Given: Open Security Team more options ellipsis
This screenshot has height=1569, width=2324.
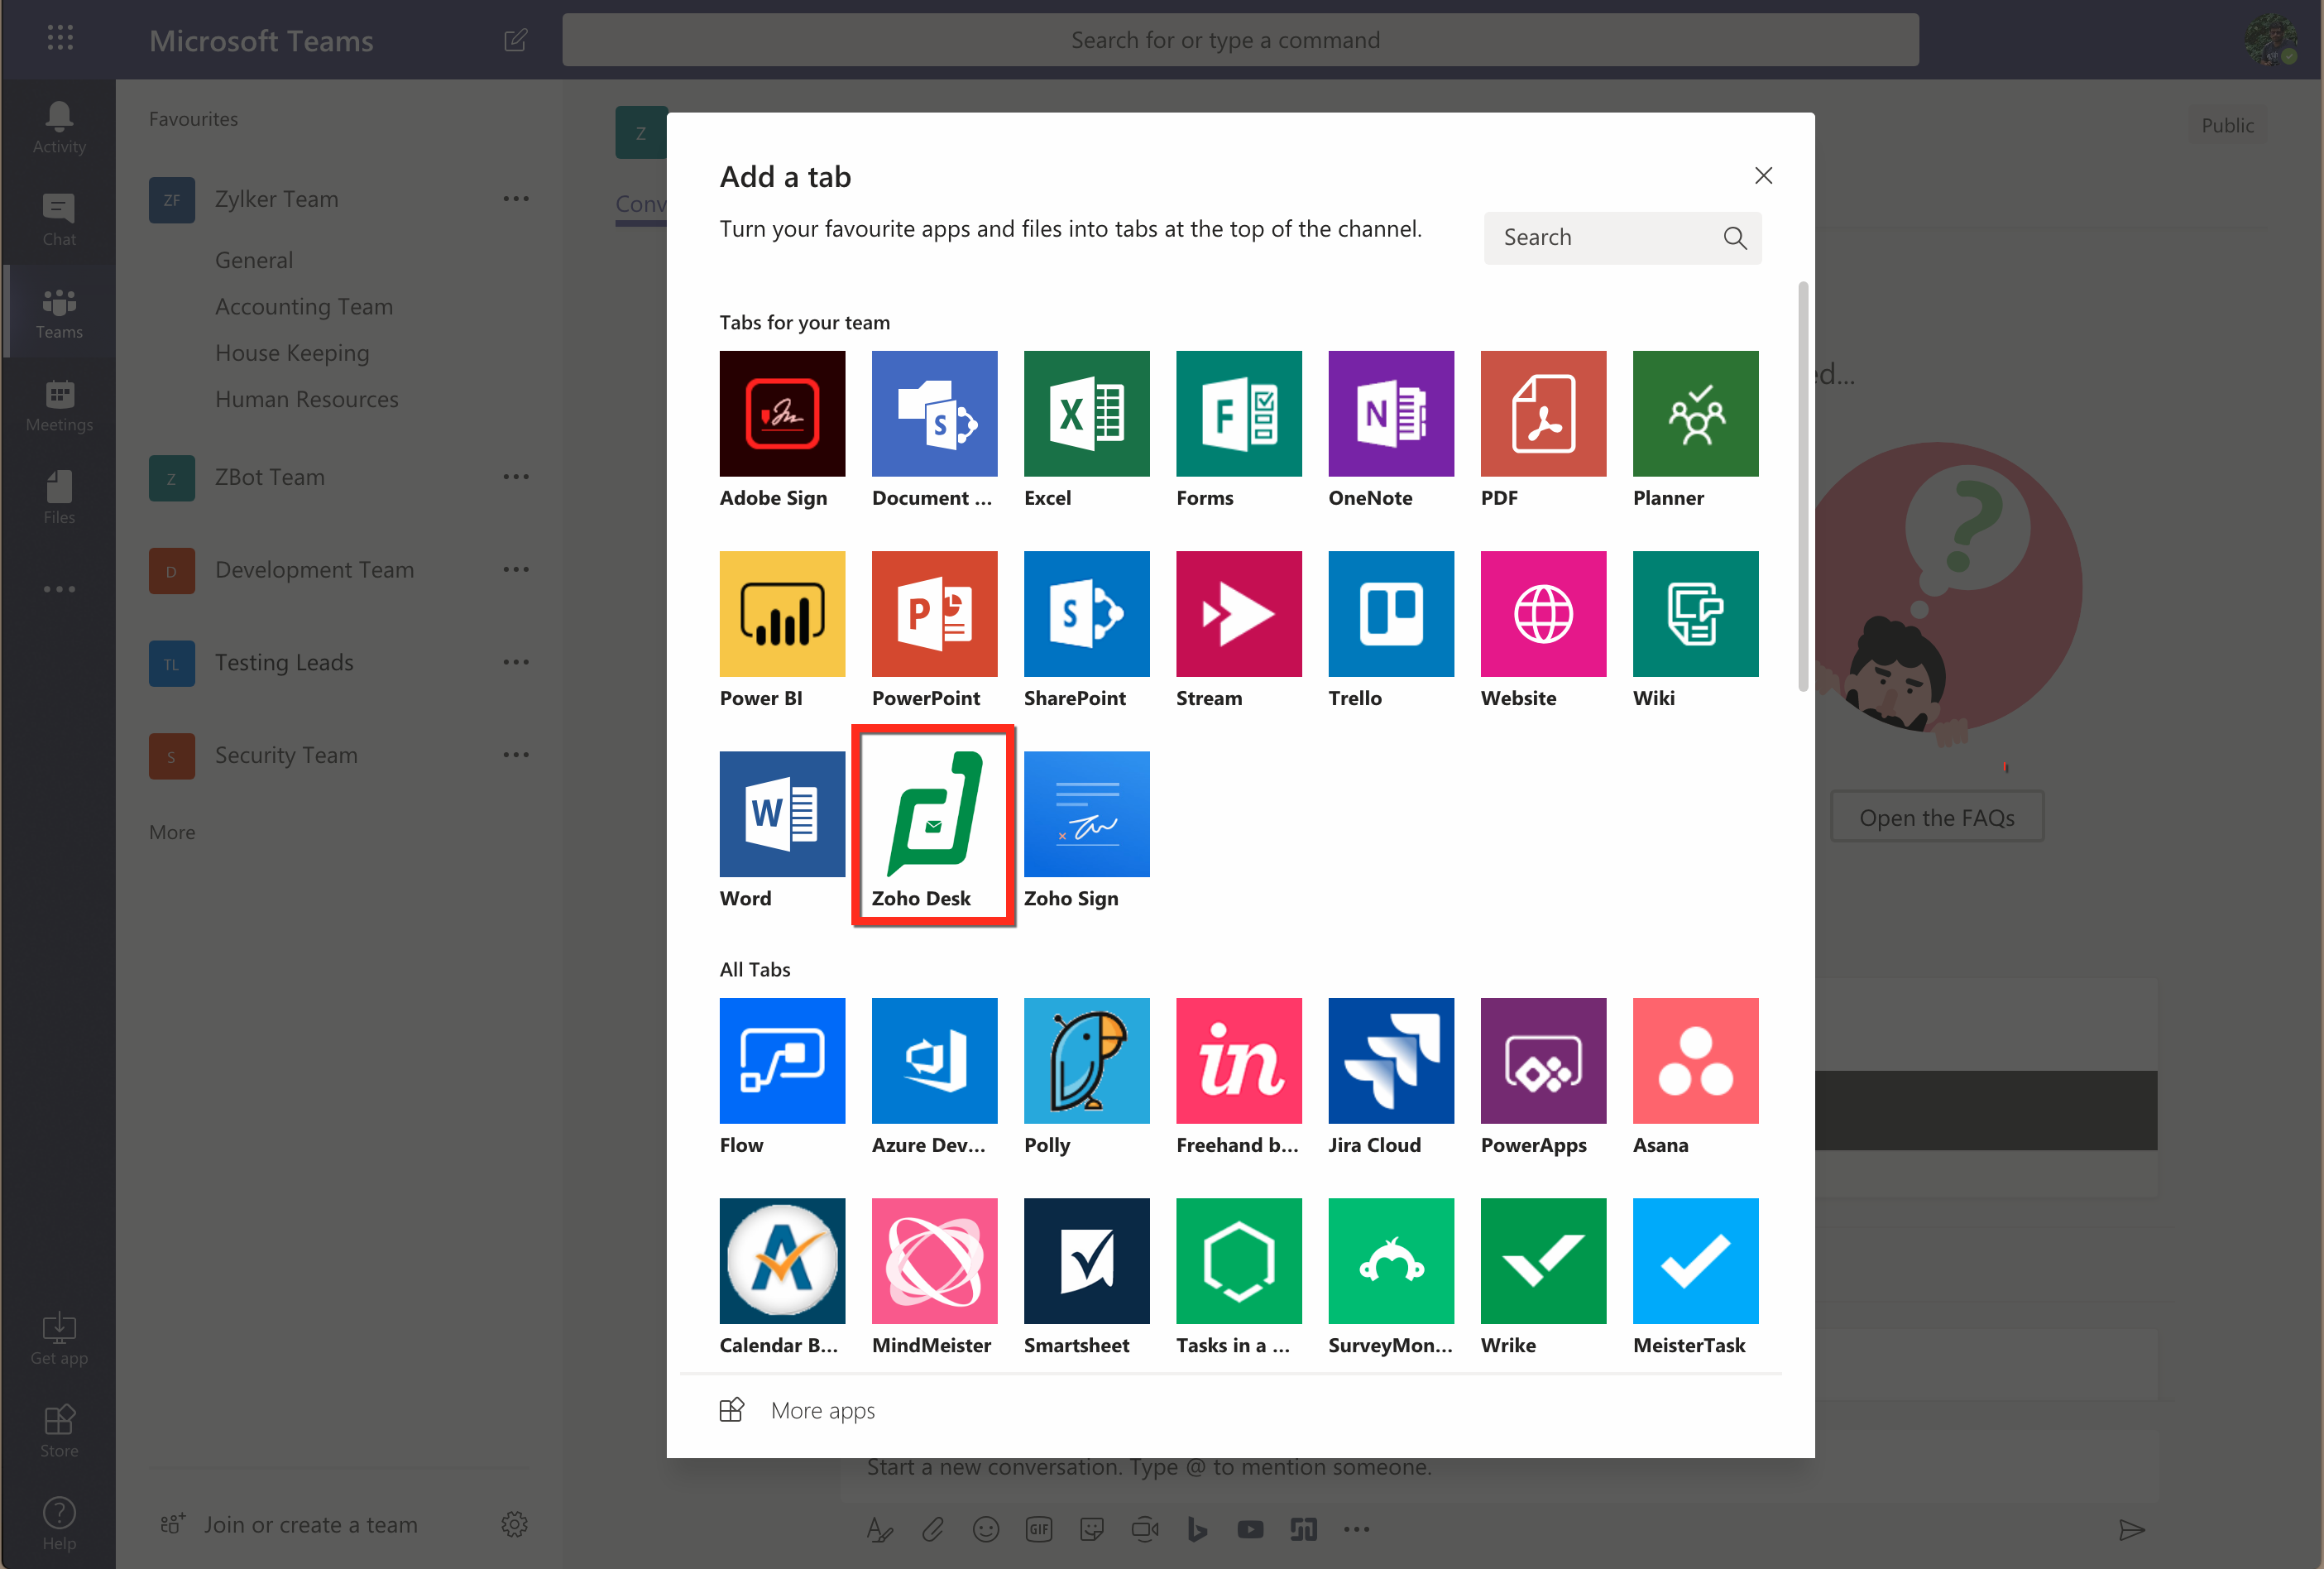Looking at the screenshot, I should click(516, 755).
